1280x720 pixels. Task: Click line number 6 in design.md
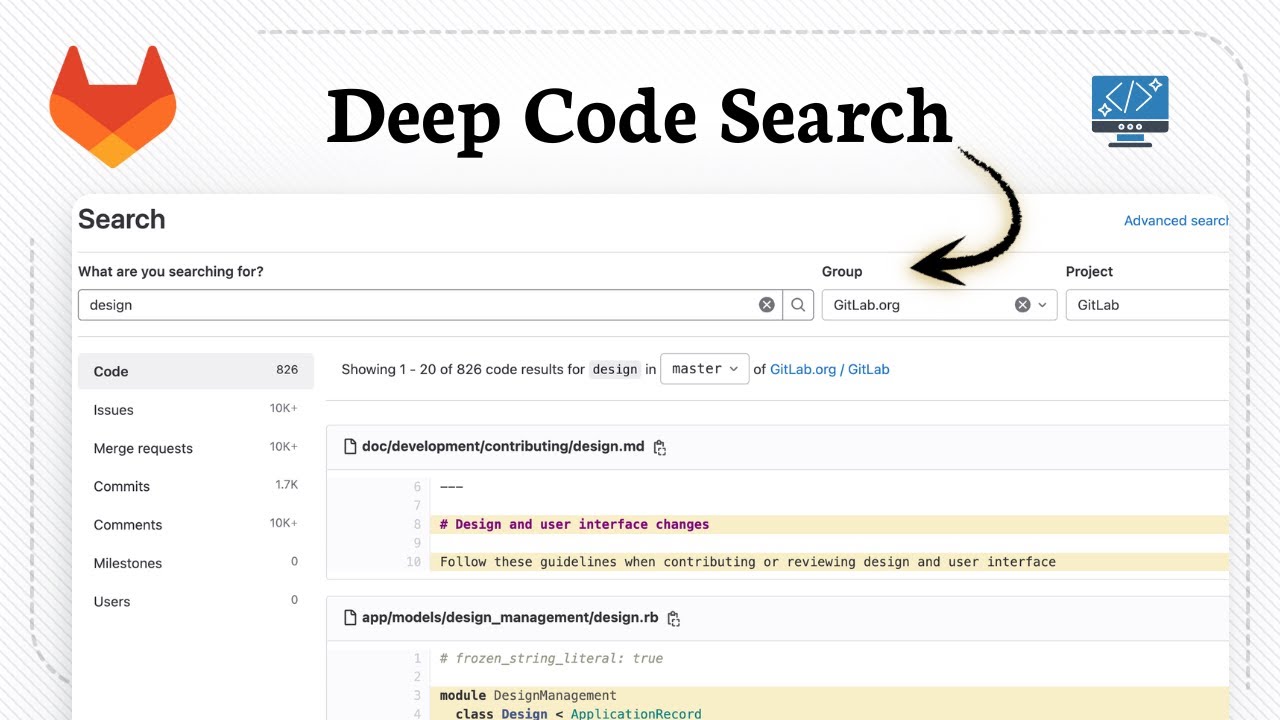point(417,487)
